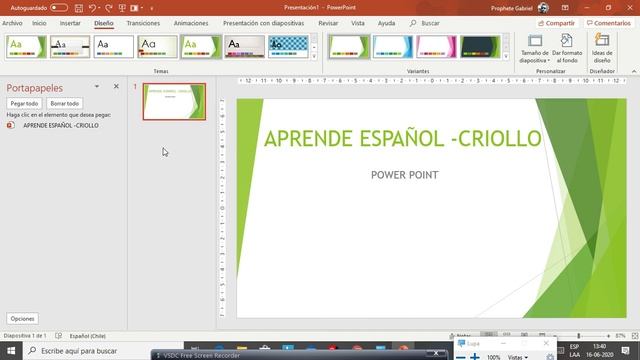Image resolution: width=640 pixels, height=360 pixels.
Task: Click the subtitle POWER POINT
Action: pyautogui.click(x=404, y=175)
